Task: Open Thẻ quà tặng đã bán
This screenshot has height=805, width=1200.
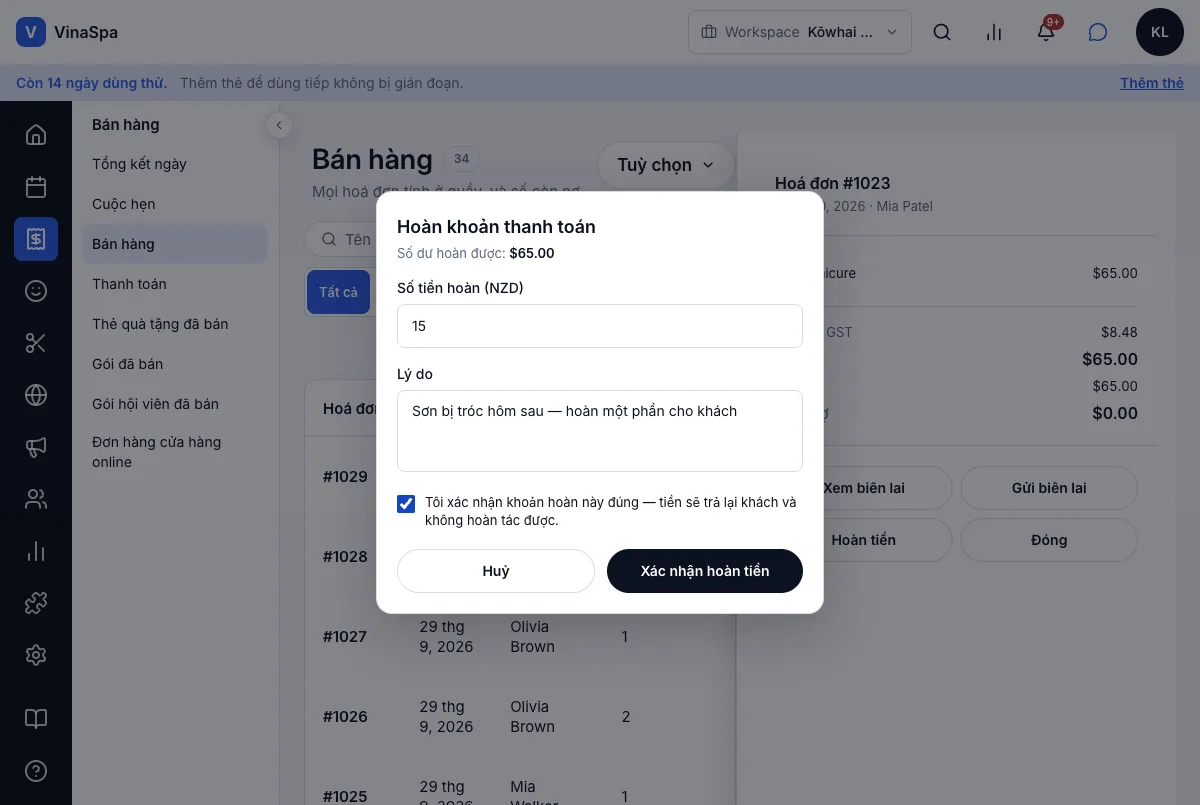Action: click(x=175, y=324)
